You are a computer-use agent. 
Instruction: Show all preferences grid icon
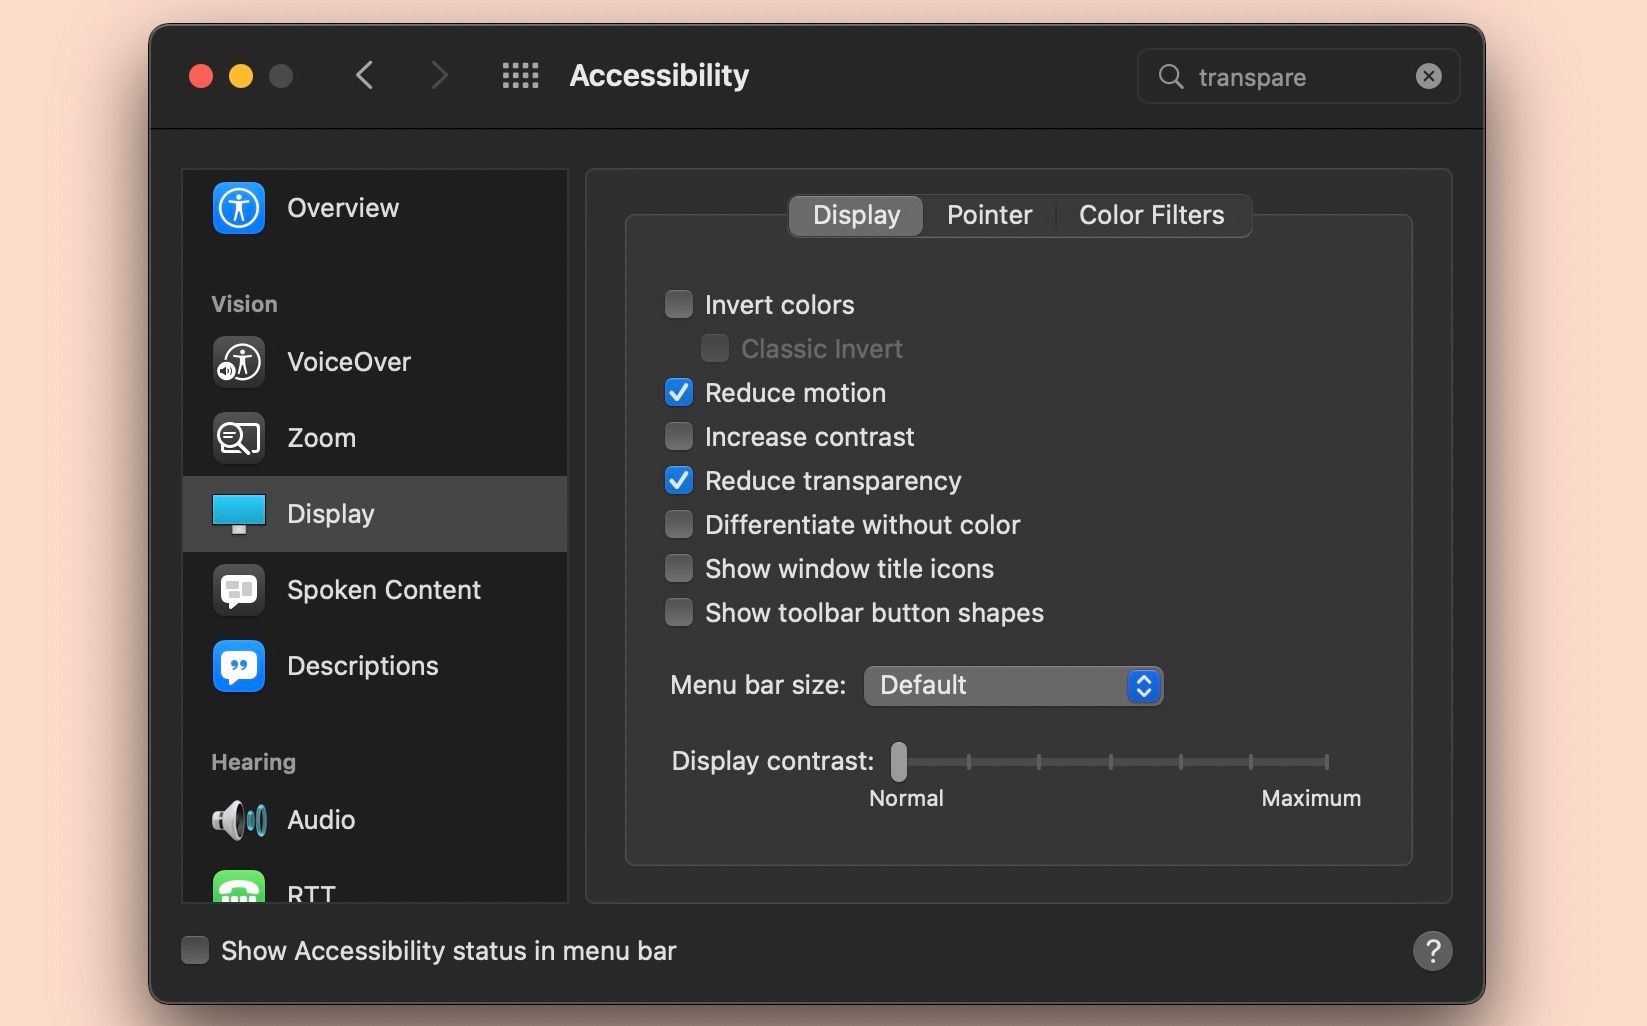tap(520, 76)
